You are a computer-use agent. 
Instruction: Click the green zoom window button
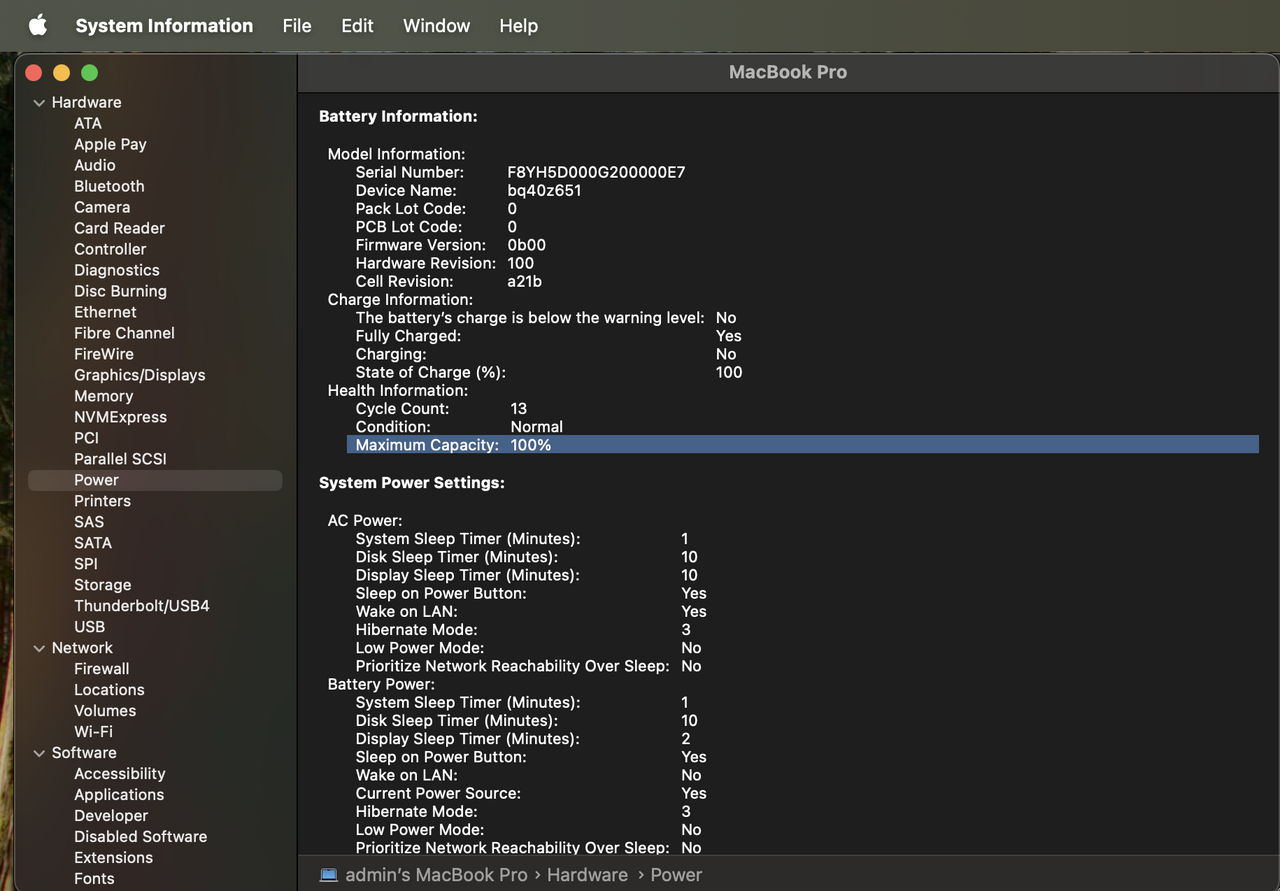[x=89, y=73]
